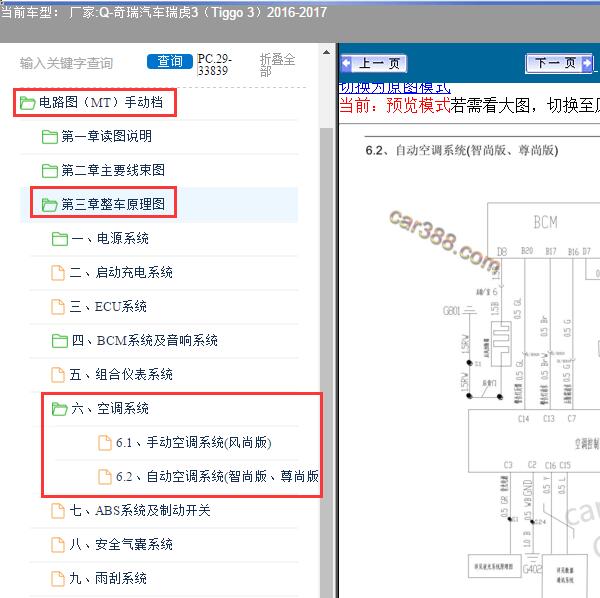The image size is (600, 598).
Task: Expand the 一、电源系统 folder icon
Action: [60, 239]
